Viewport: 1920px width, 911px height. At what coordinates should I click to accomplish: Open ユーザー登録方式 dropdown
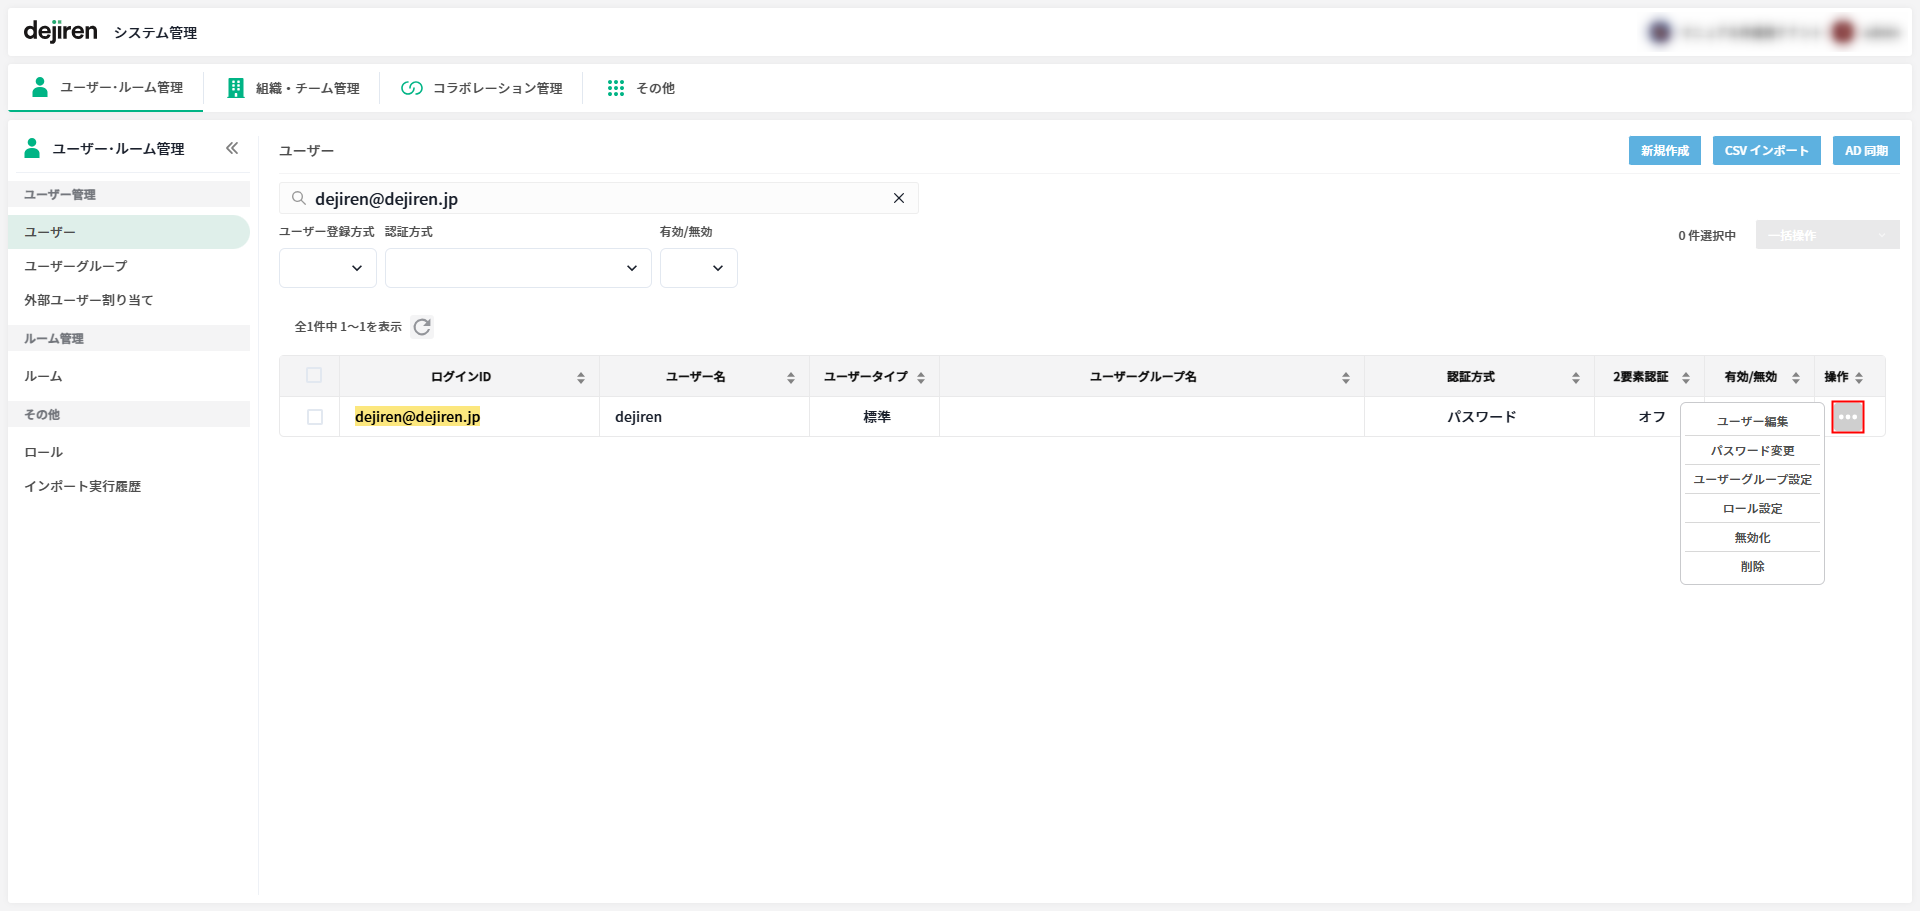click(328, 268)
